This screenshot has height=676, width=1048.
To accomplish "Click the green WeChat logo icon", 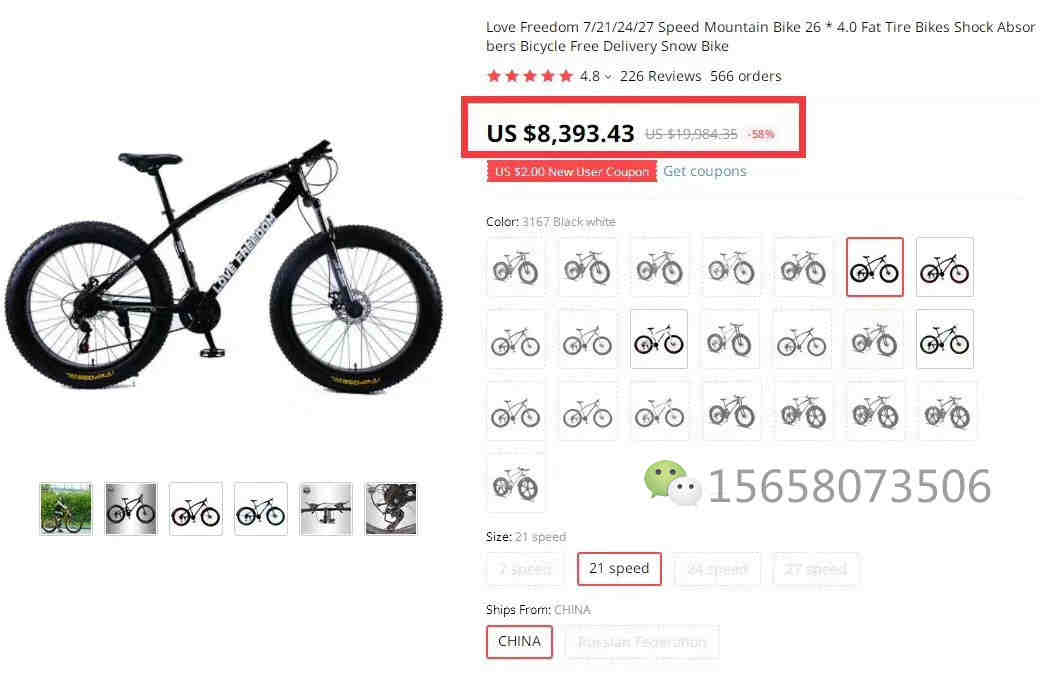I will point(672,483).
